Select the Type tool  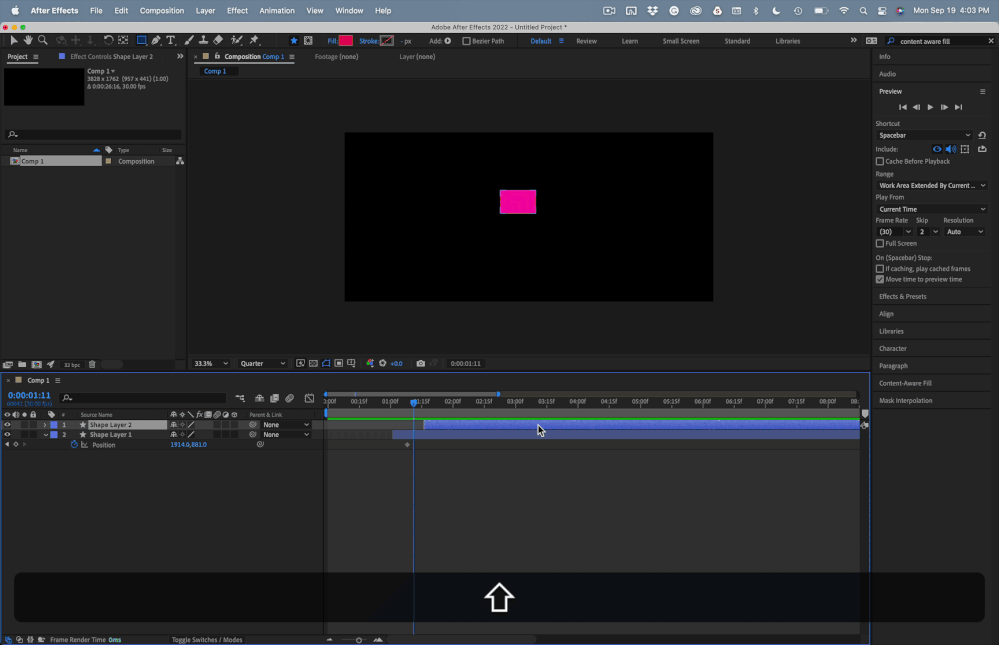171,40
